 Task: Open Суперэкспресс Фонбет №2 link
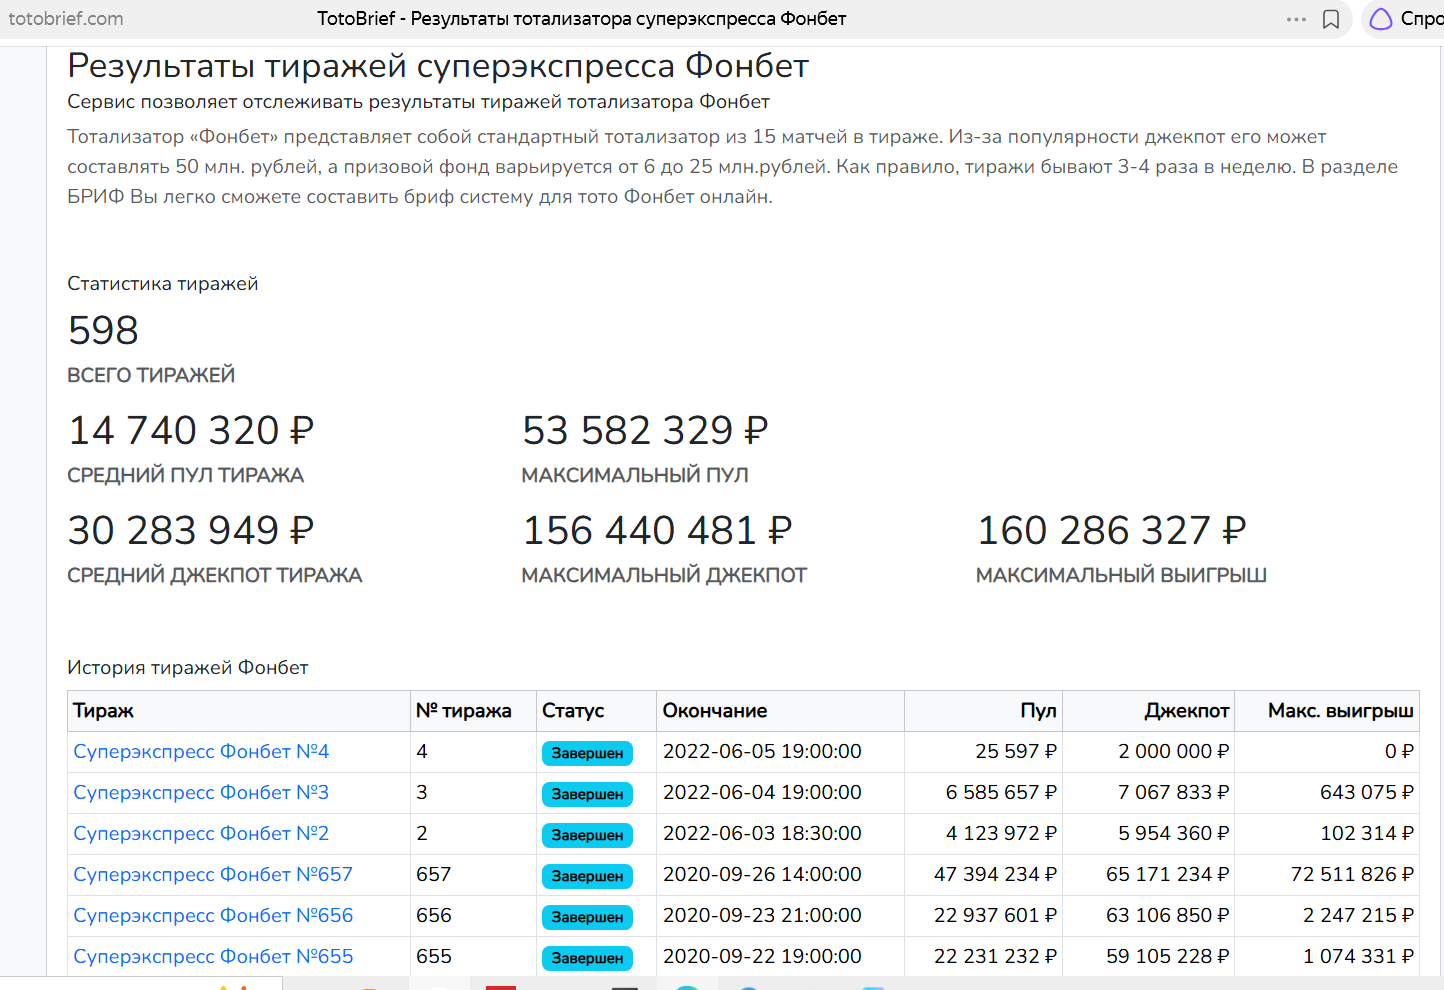click(201, 833)
